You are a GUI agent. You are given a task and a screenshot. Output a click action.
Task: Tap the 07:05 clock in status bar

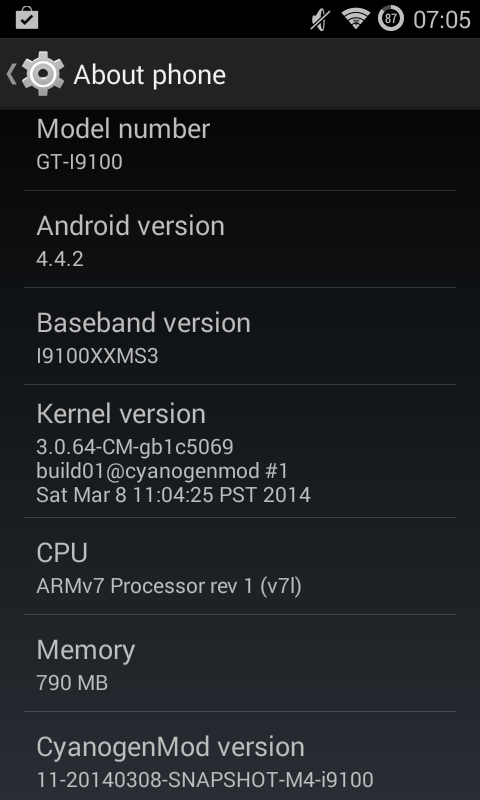[442, 20]
